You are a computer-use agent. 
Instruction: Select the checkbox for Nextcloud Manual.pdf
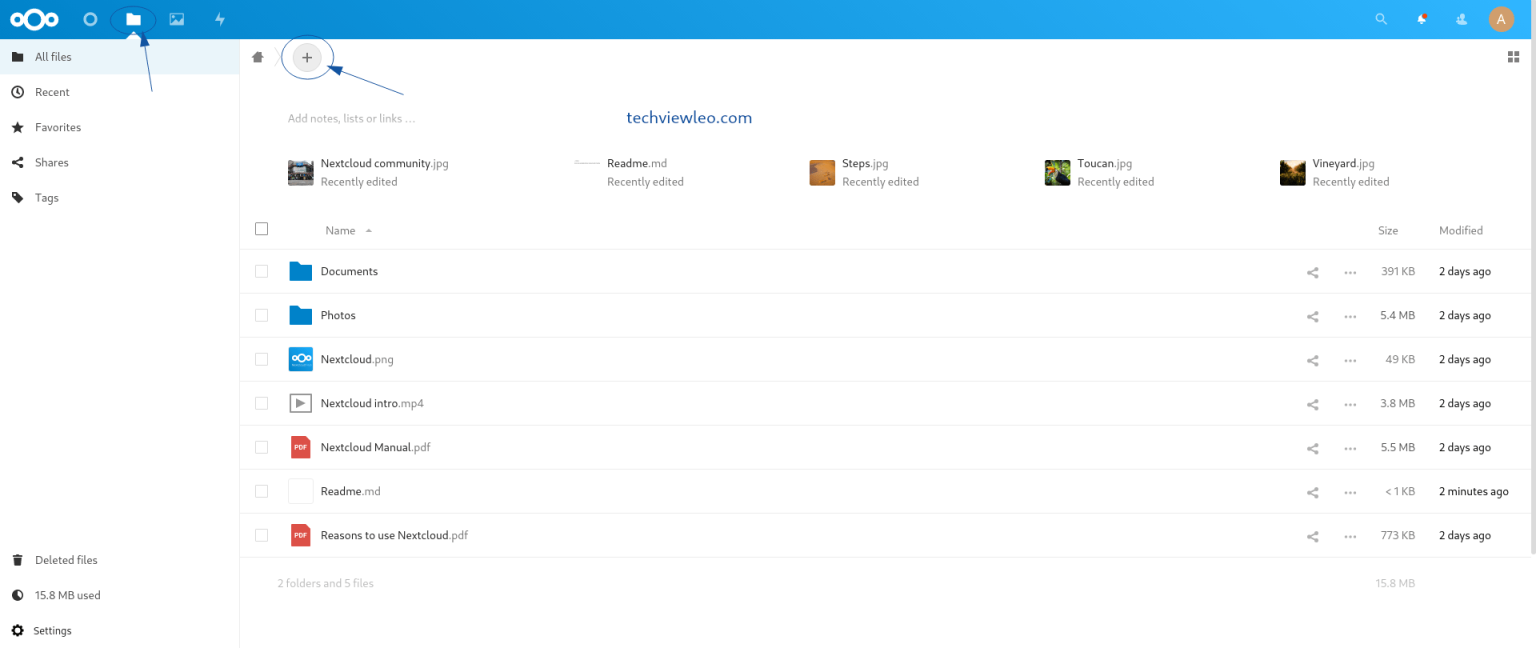(261, 447)
